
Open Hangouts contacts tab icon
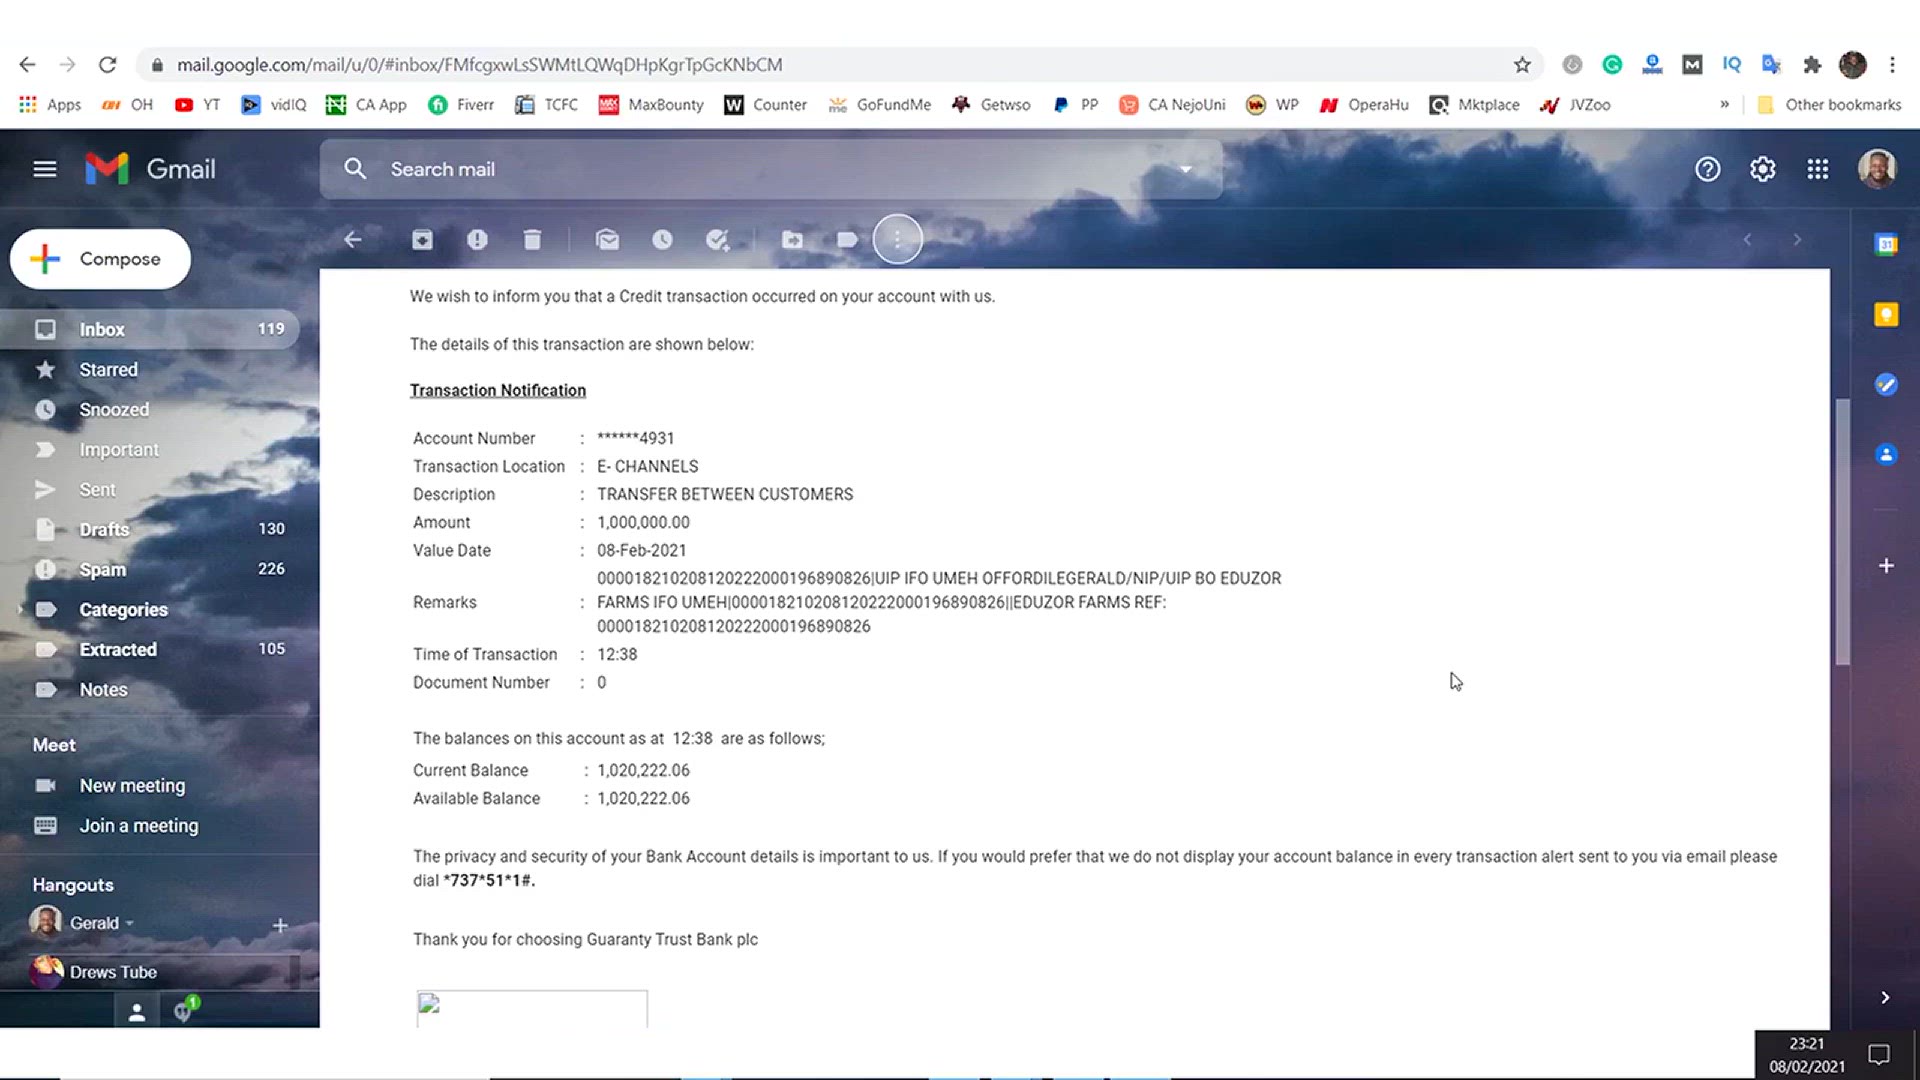click(137, 1013)
